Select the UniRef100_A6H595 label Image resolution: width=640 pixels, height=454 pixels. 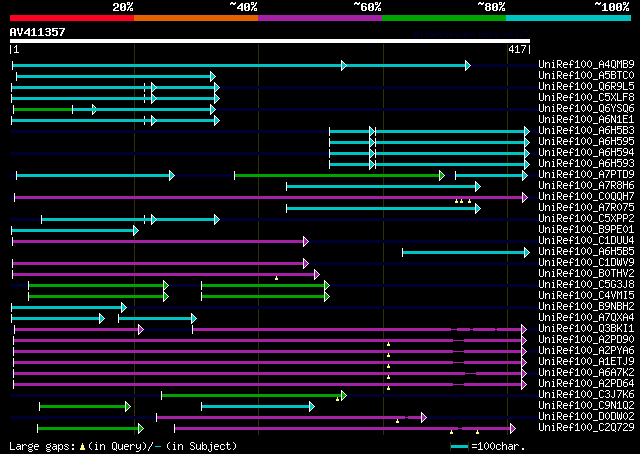[586, 141]
